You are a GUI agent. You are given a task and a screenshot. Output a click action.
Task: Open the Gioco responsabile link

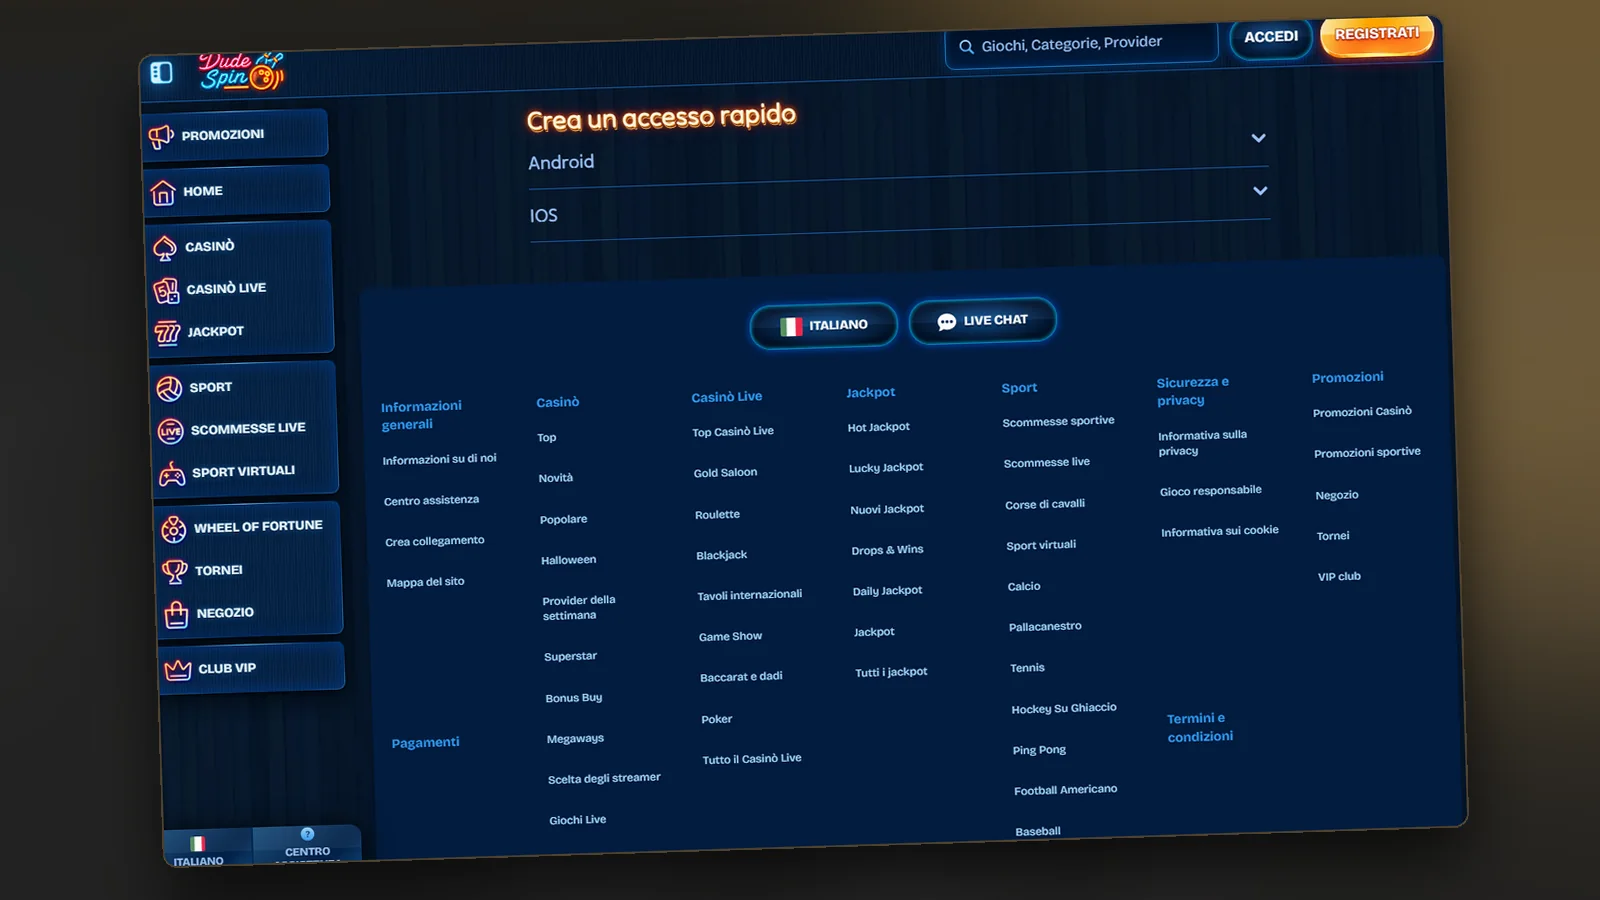(1210, 491)
